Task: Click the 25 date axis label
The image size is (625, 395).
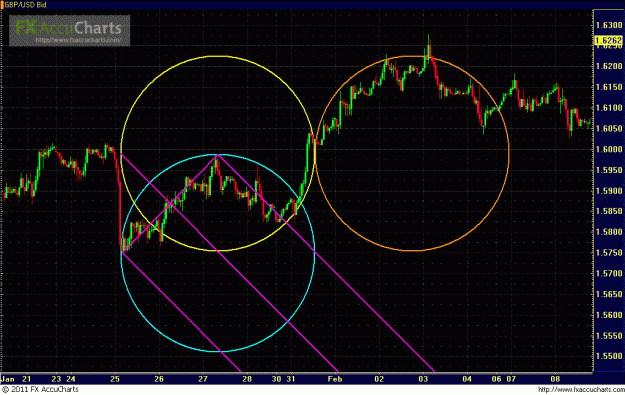Action: click(115, 379)
